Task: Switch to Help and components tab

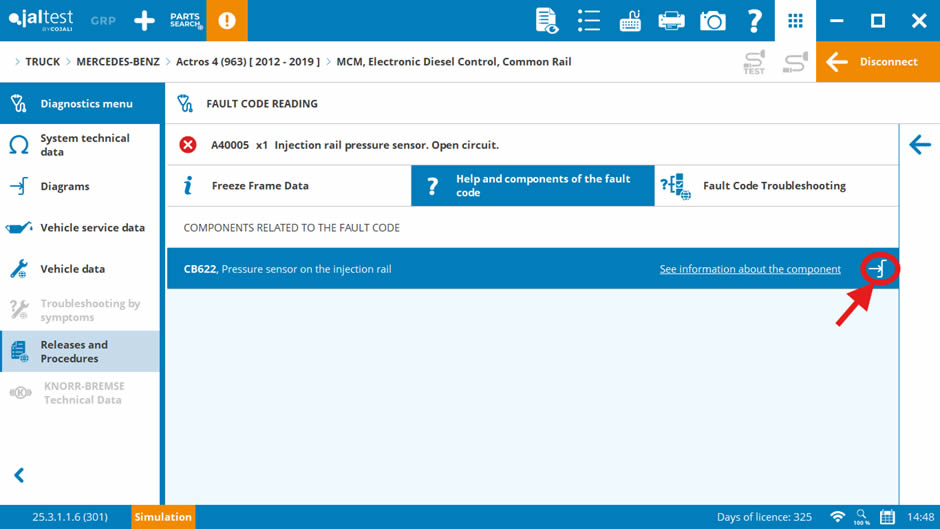Action: coord(532,186)
